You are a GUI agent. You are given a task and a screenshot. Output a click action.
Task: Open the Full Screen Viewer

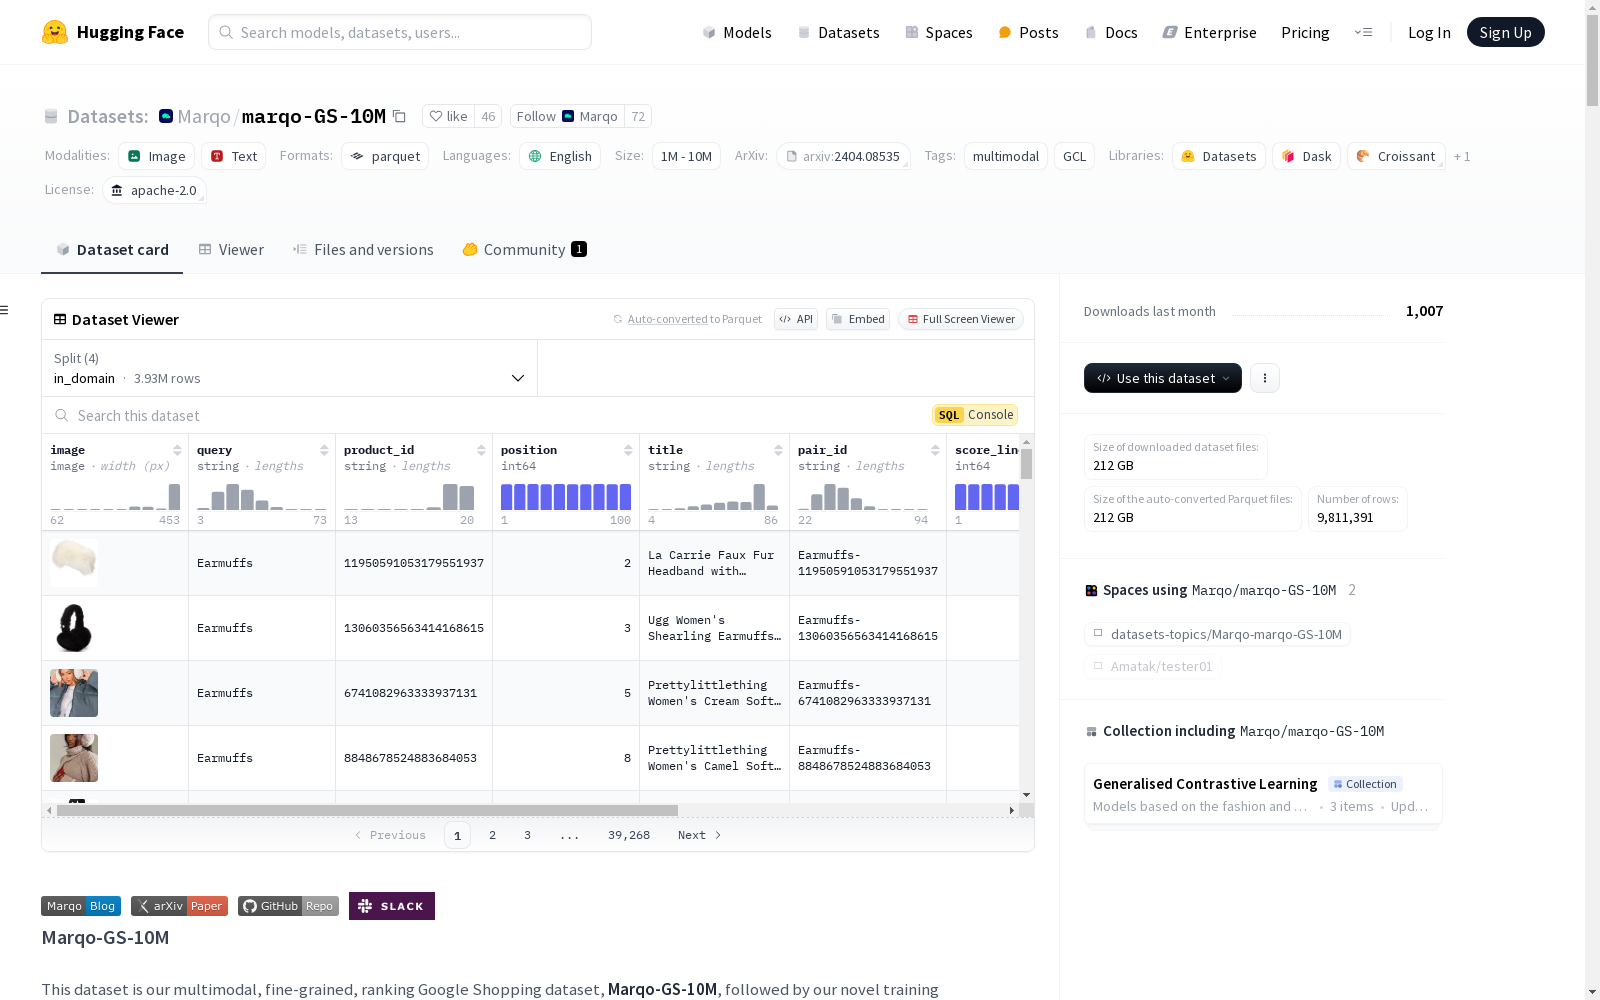(x=961, y=319)
